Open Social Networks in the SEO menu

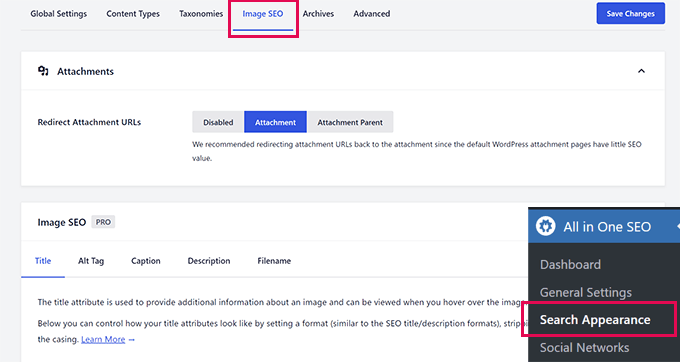585,348
